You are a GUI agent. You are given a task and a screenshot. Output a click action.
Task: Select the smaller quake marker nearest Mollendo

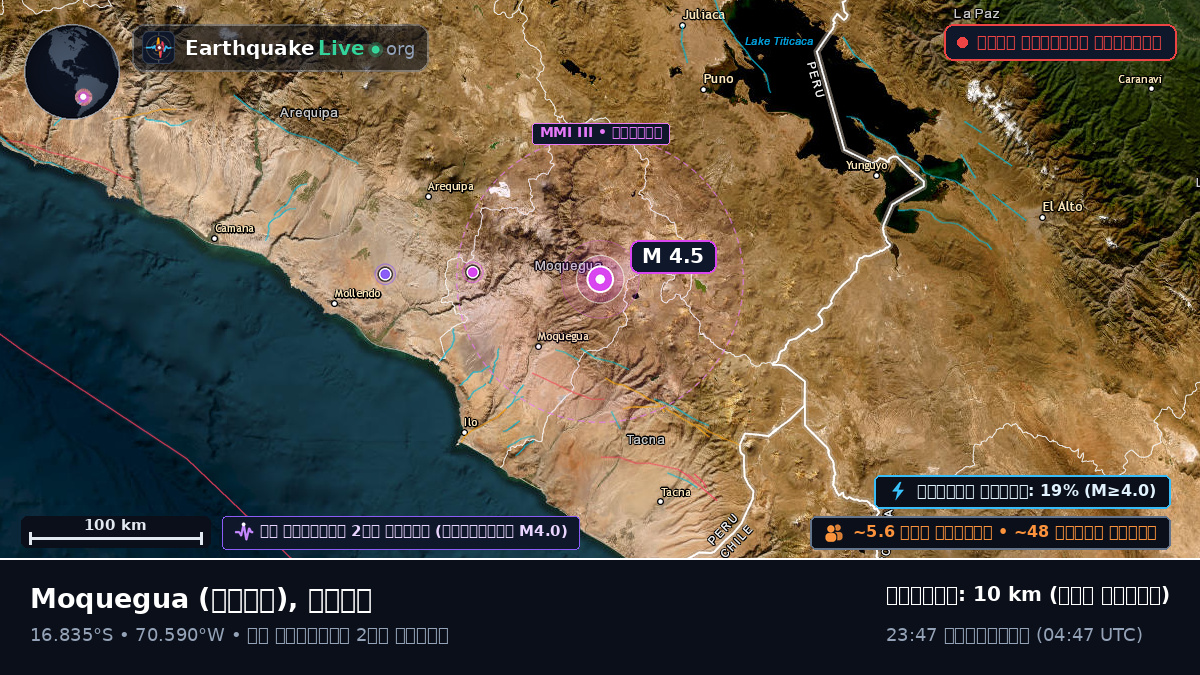pos(385,274)
